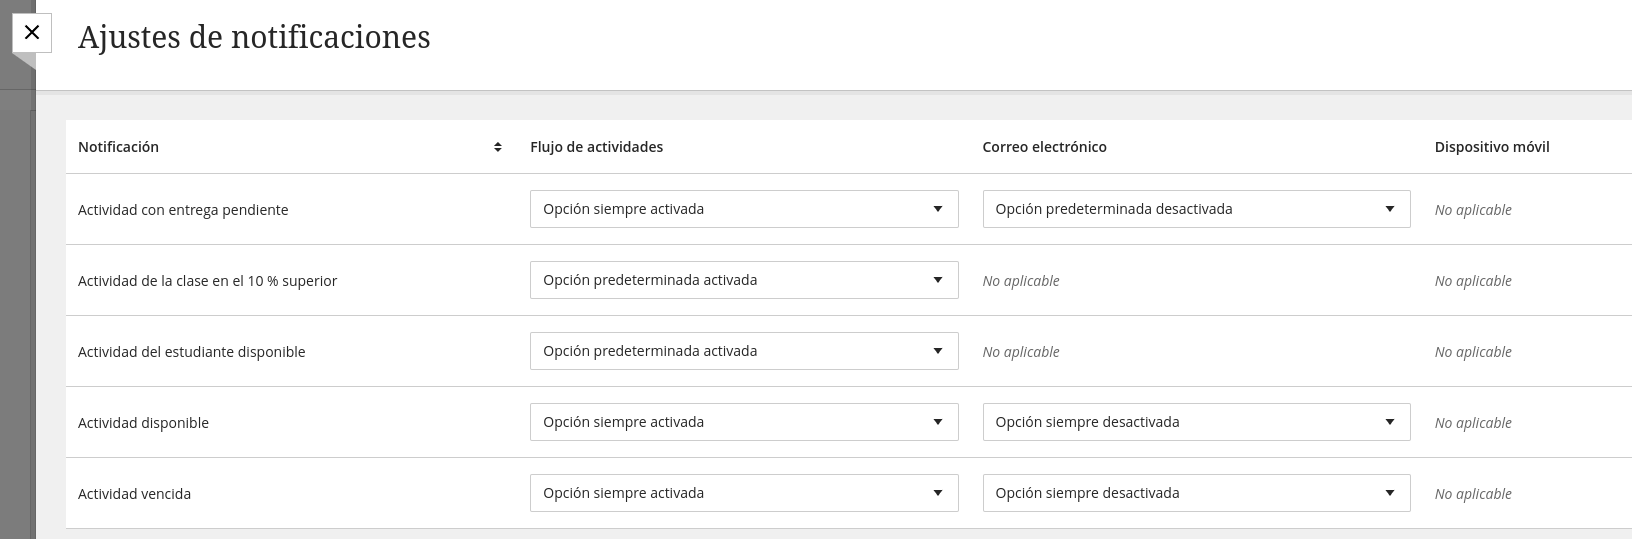Open Correo electrónico dropdown for Actividad disponible

[1196, 422]
